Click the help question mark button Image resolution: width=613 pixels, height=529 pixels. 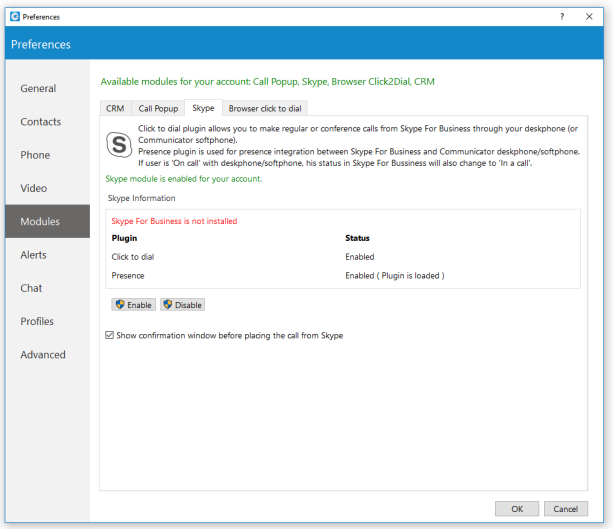tap(562, 16)
